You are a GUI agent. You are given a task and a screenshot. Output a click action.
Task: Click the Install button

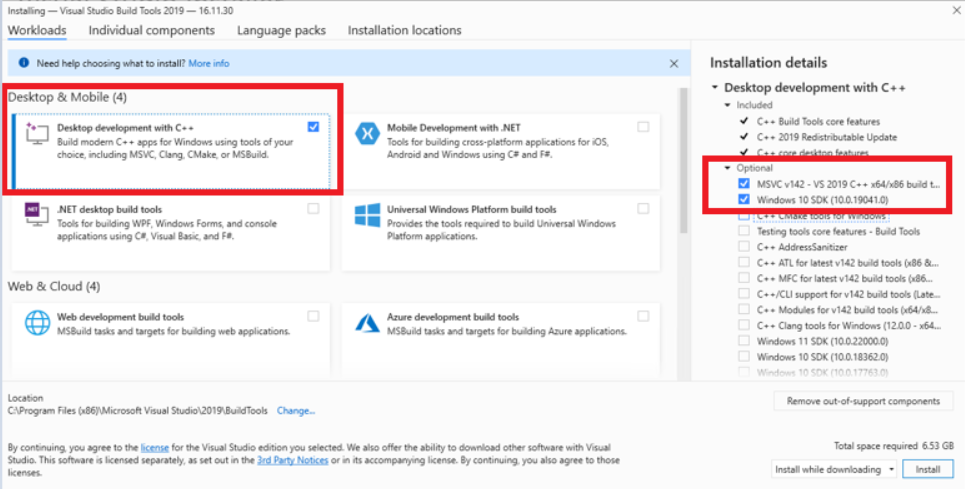pos(928,469)
